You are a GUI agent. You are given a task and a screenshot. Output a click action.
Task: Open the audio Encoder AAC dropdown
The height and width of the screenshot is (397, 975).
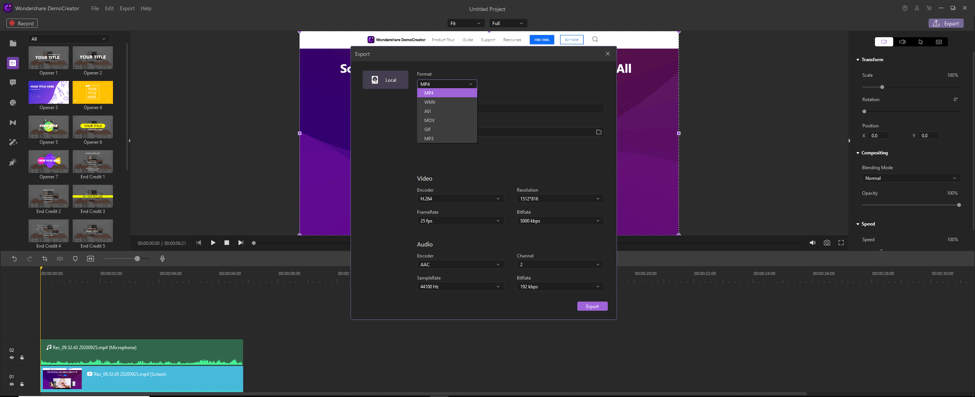pos(460,264)
